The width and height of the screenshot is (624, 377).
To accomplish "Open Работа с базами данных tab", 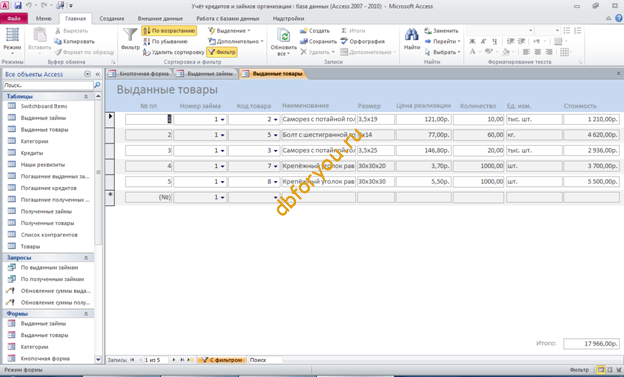I will click(228, 18).
